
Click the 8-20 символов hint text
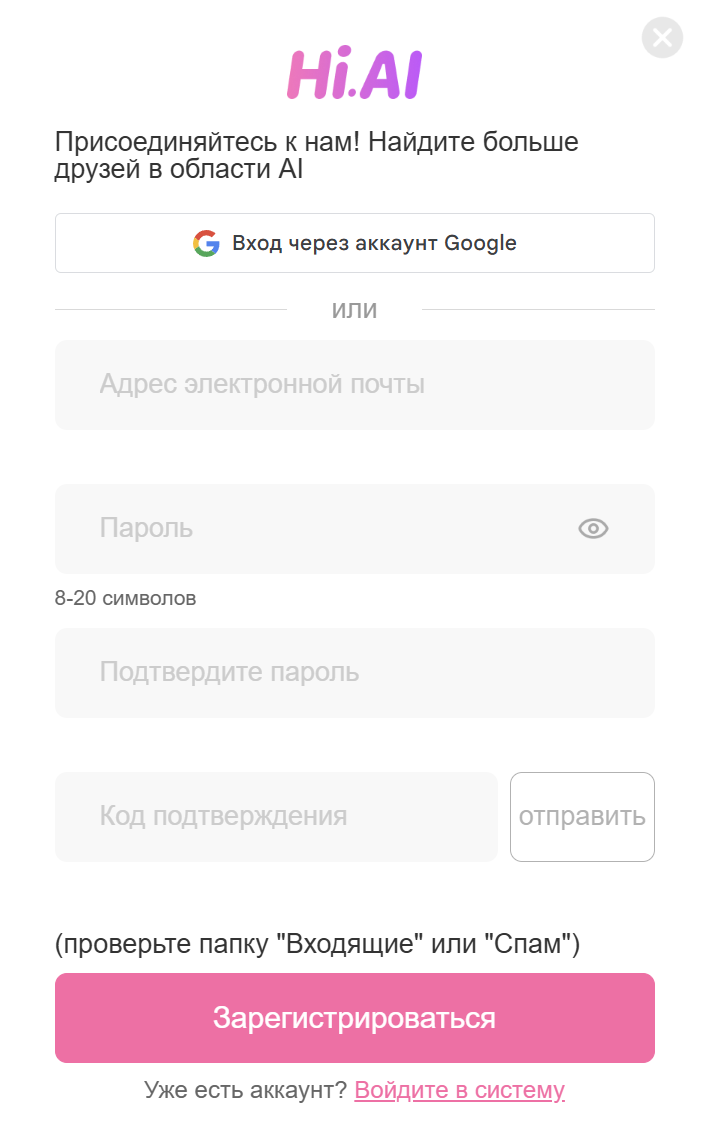(x=125, y=598)
